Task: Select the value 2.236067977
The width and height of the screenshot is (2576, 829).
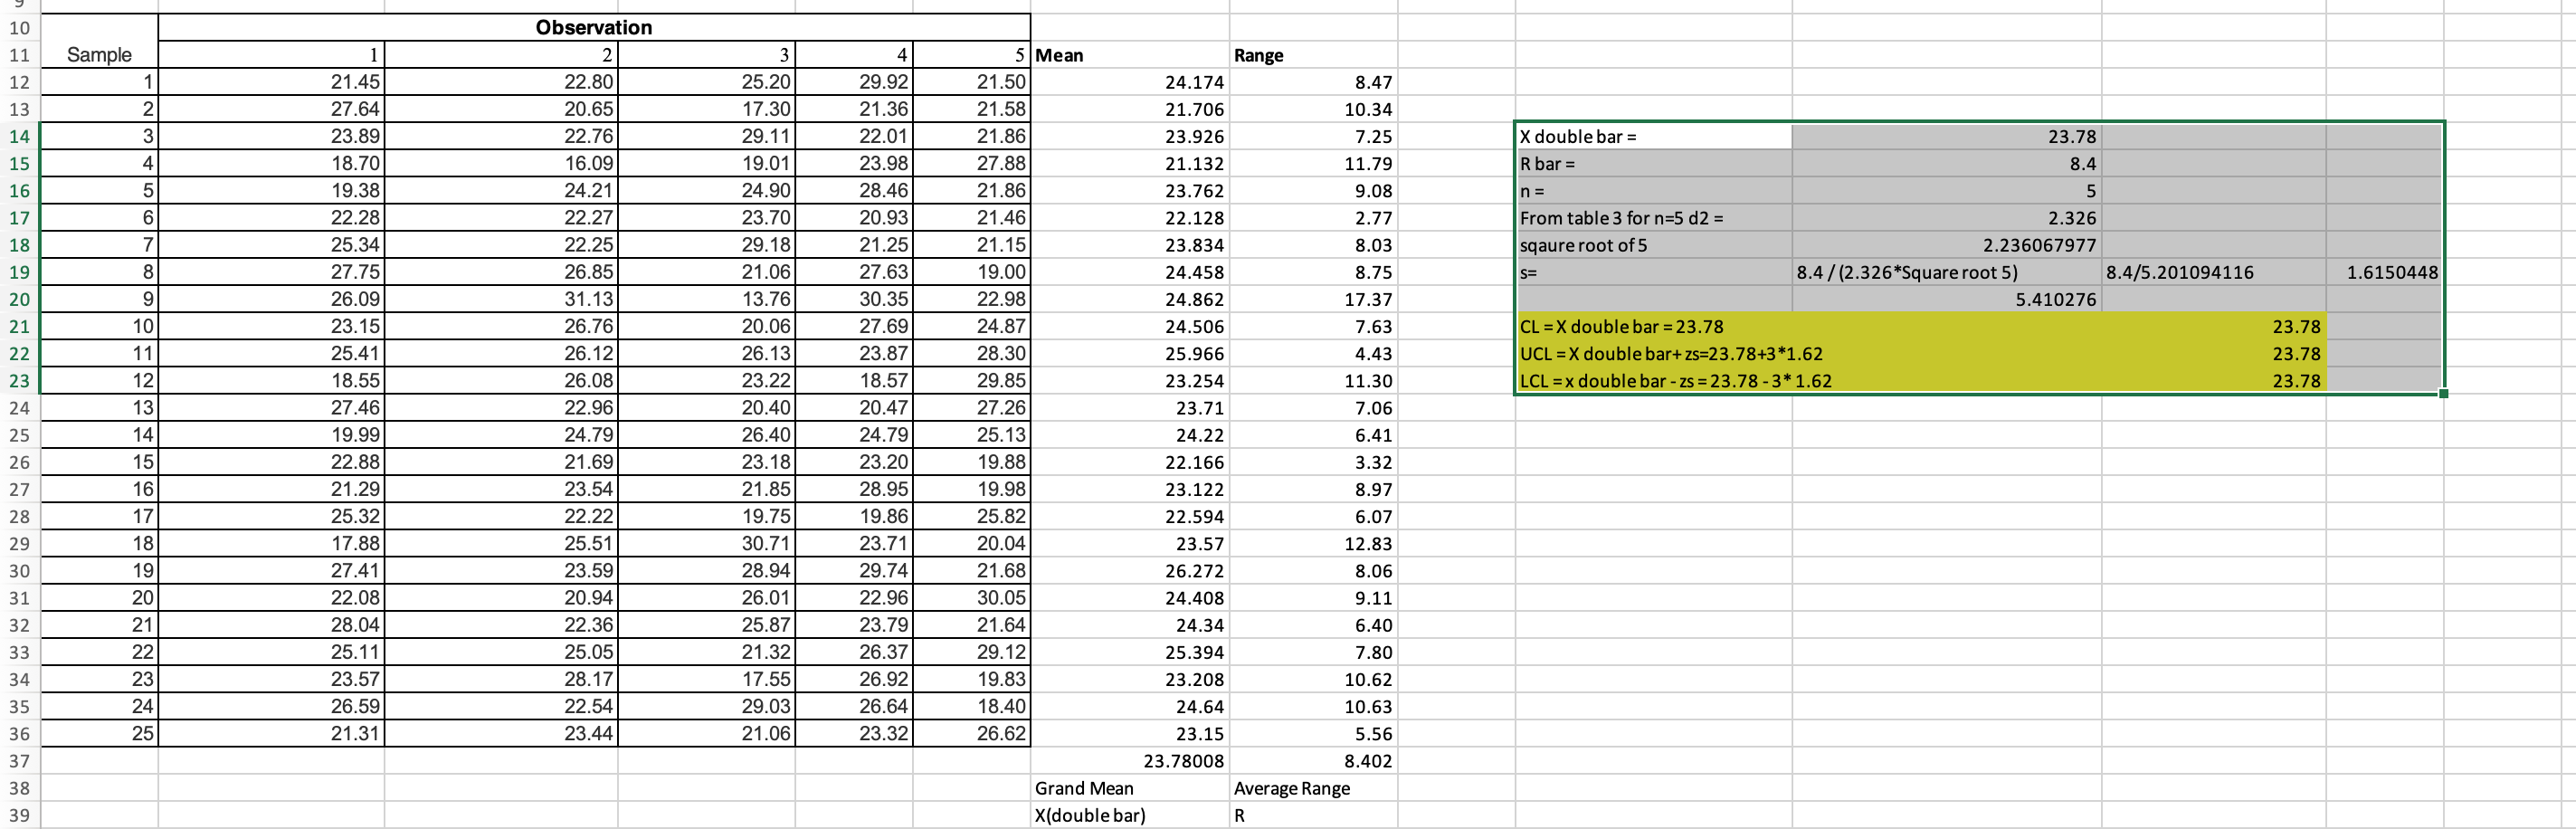Action: (x=1946, y=245)
